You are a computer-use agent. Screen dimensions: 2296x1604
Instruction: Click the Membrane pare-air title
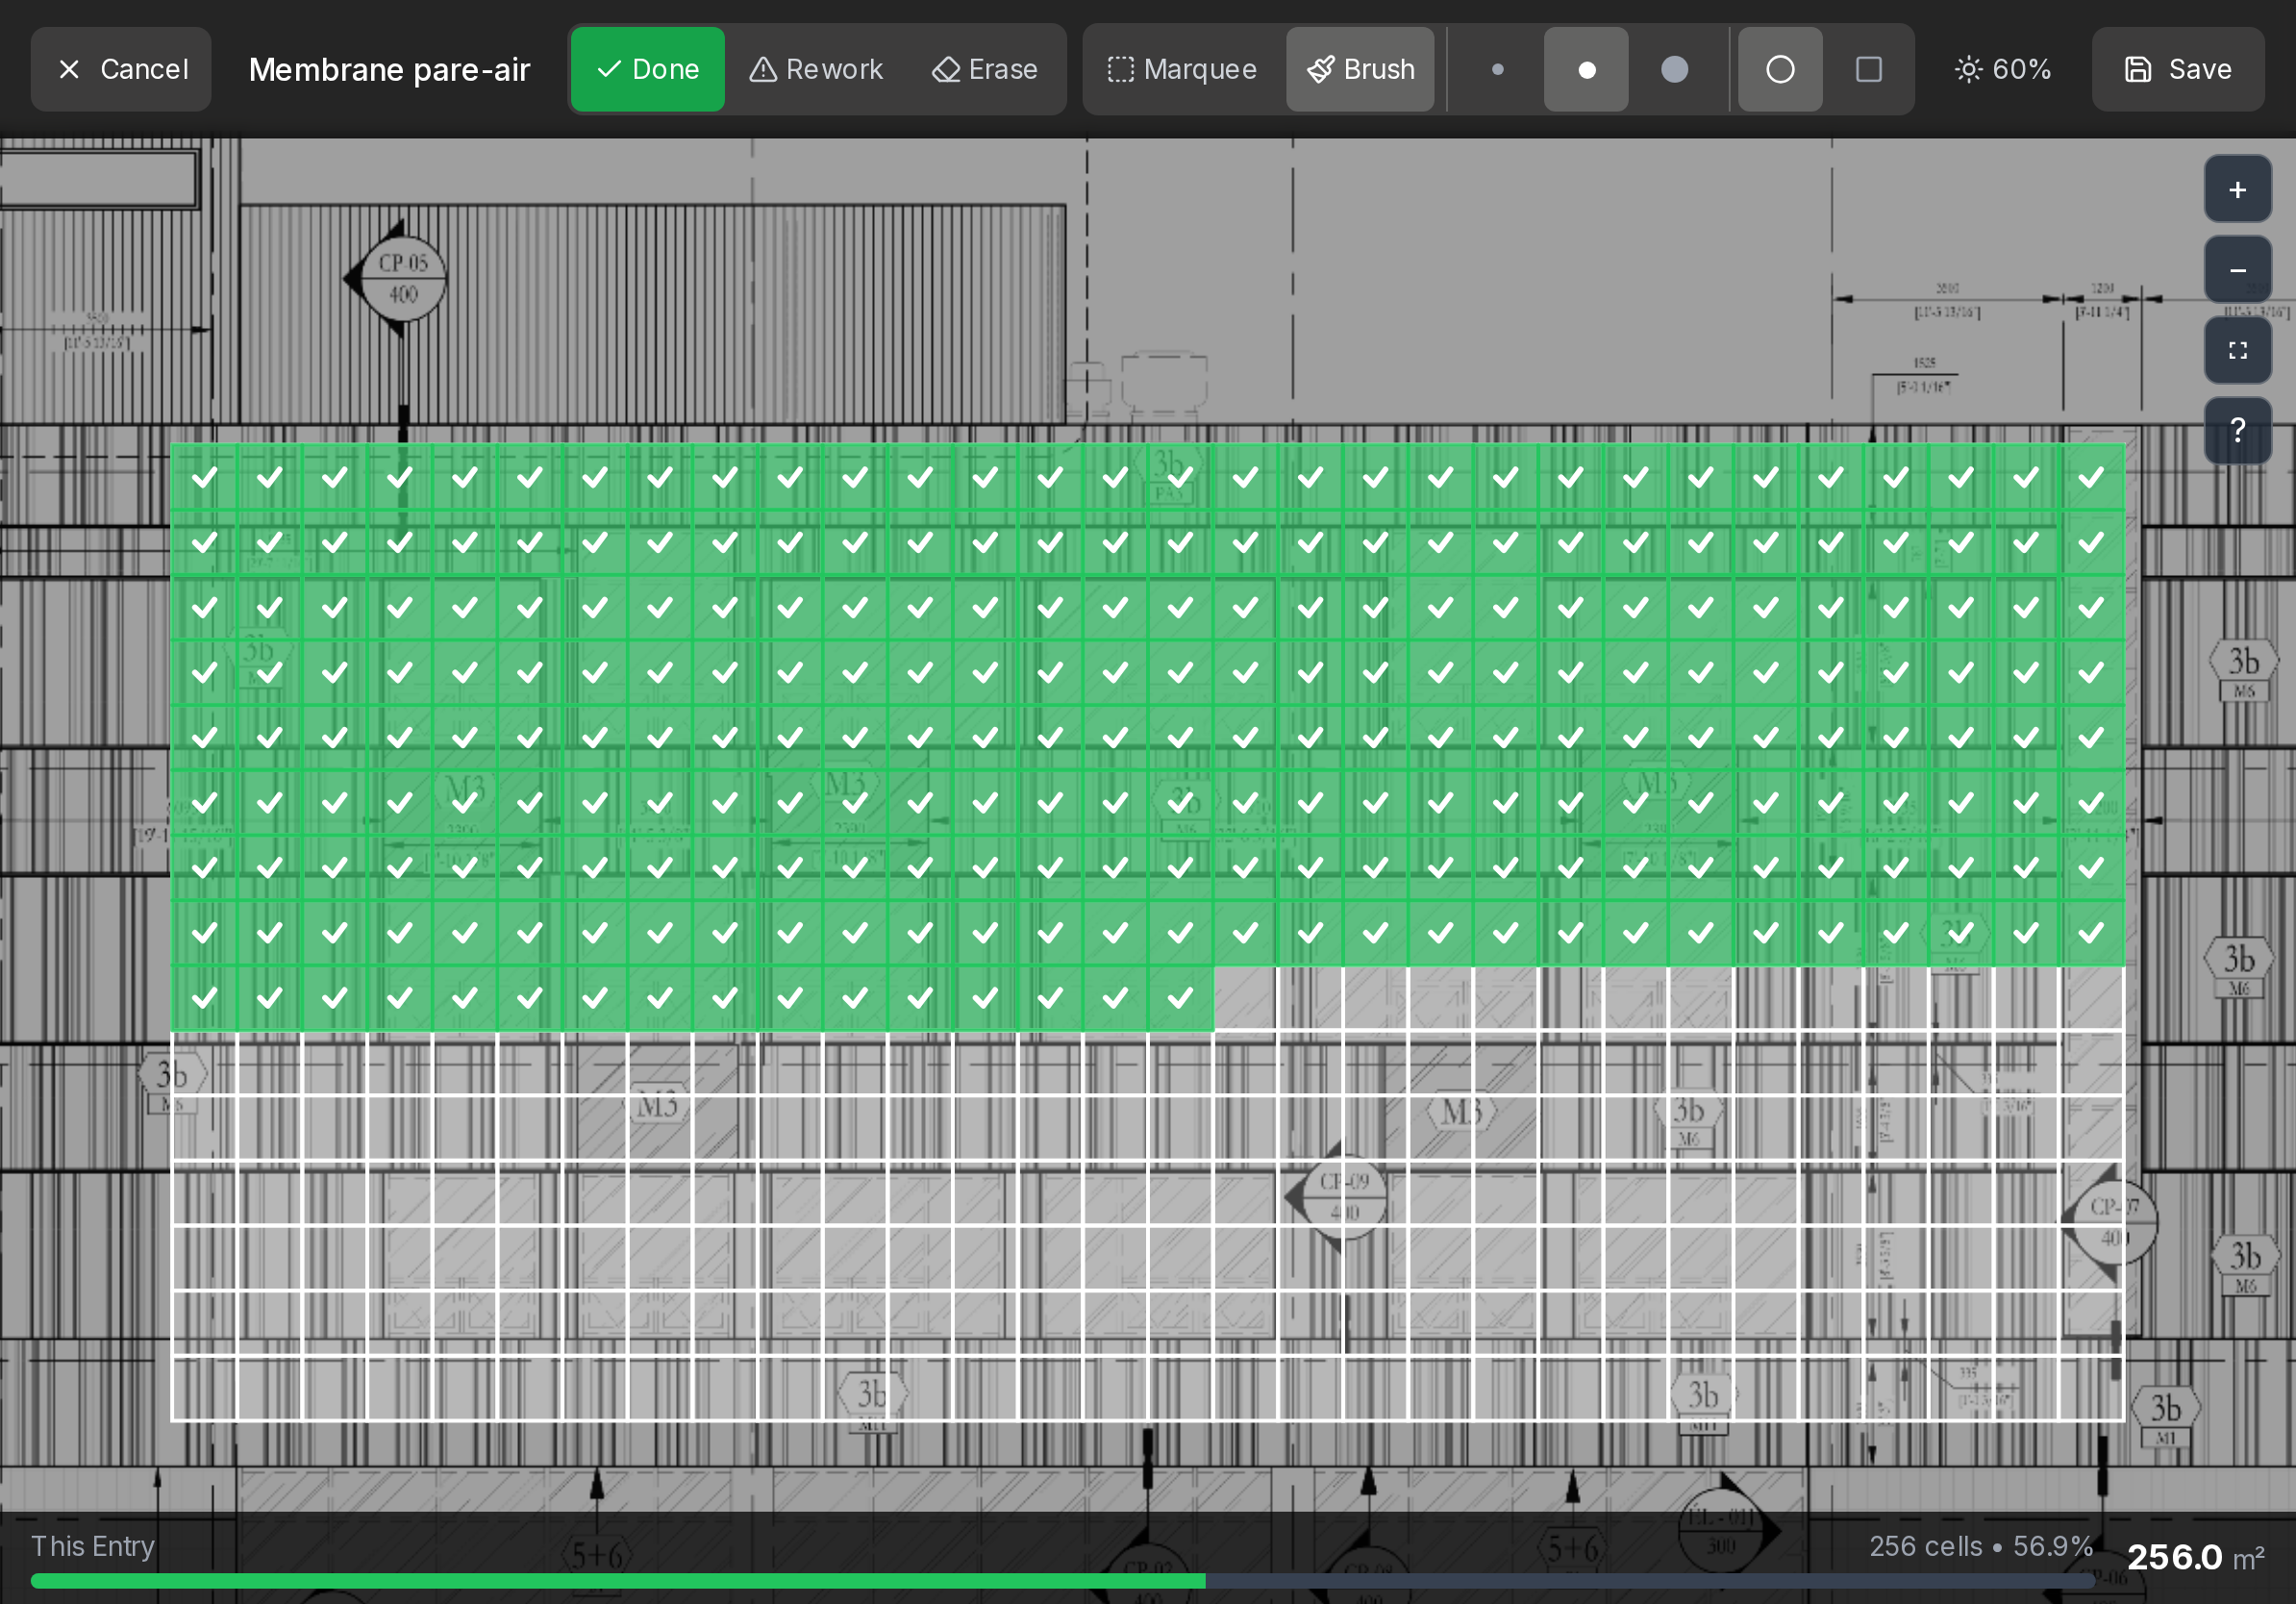(x=389, y=69)
